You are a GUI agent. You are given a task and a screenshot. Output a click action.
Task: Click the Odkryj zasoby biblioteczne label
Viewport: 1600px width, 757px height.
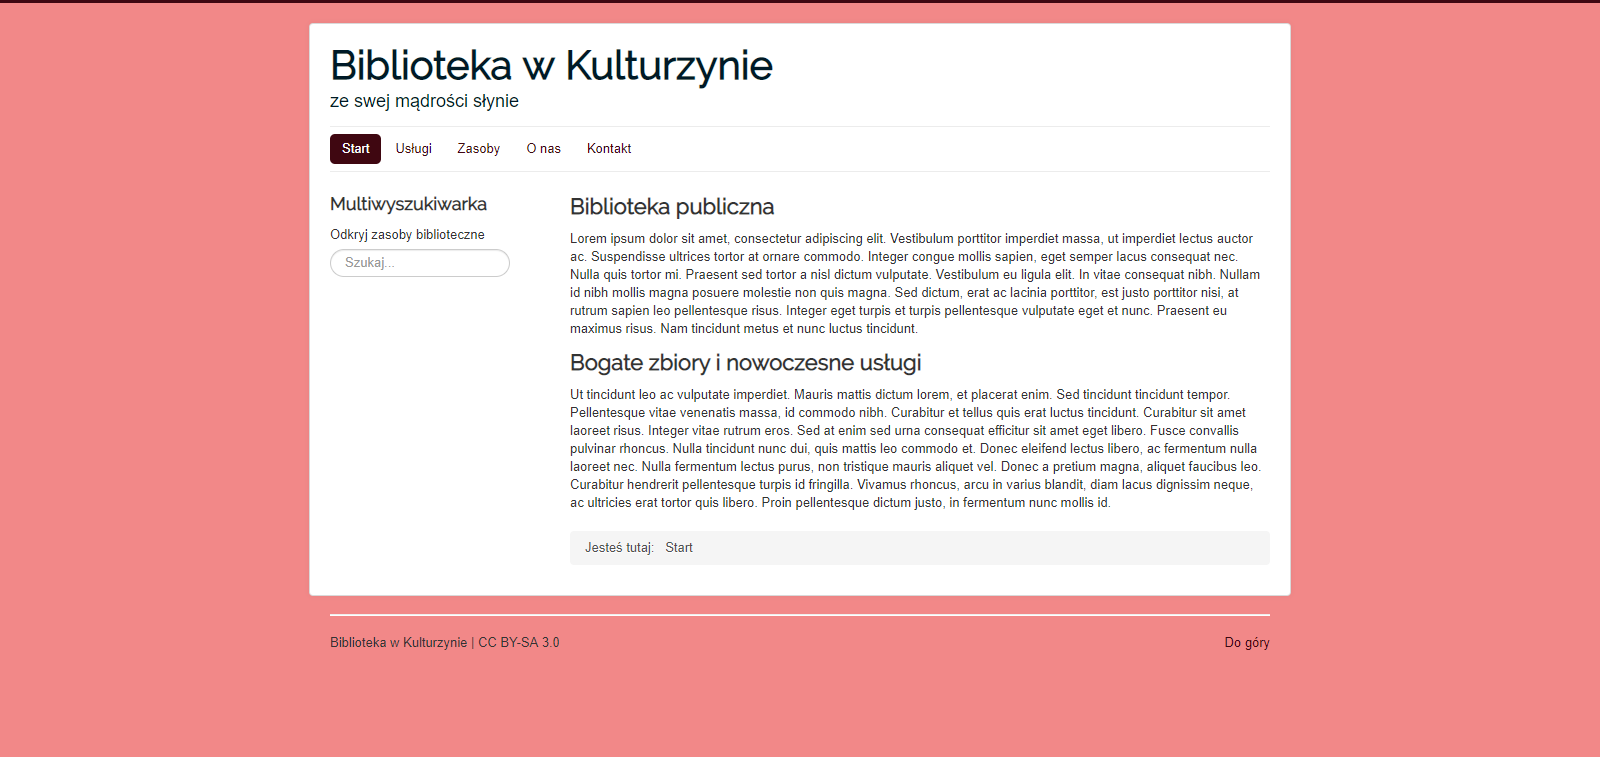pyautogui.click(x=407, y=235)
